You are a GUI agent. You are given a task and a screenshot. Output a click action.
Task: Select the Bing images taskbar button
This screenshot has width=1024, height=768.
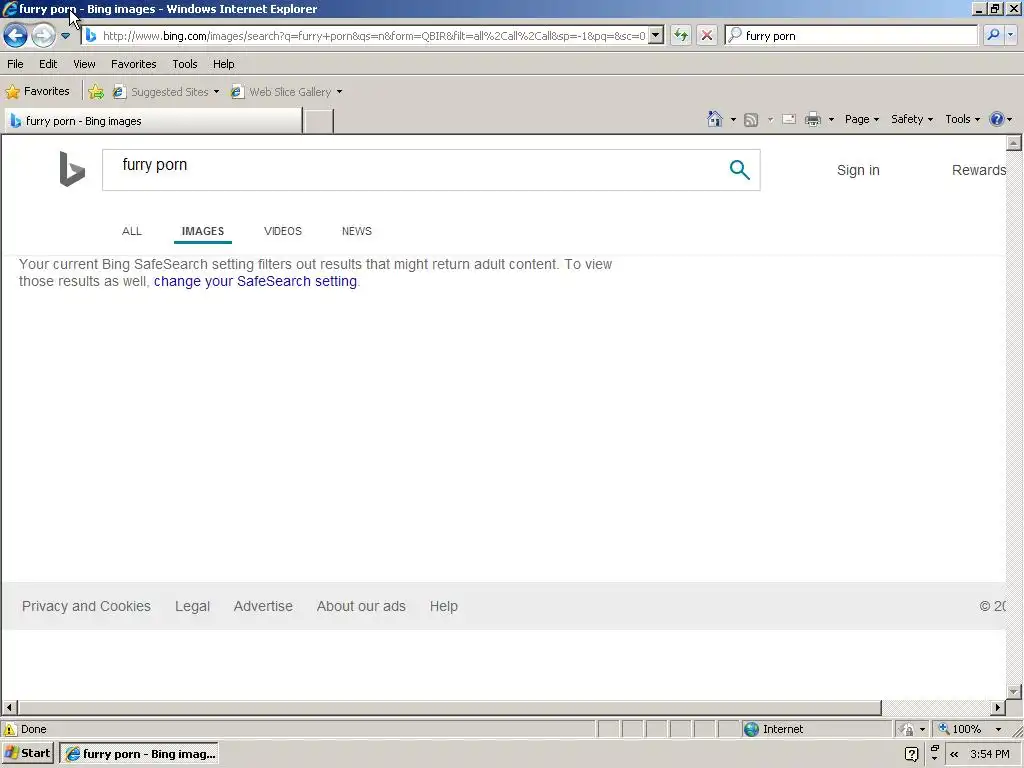(x=140, y=754)
